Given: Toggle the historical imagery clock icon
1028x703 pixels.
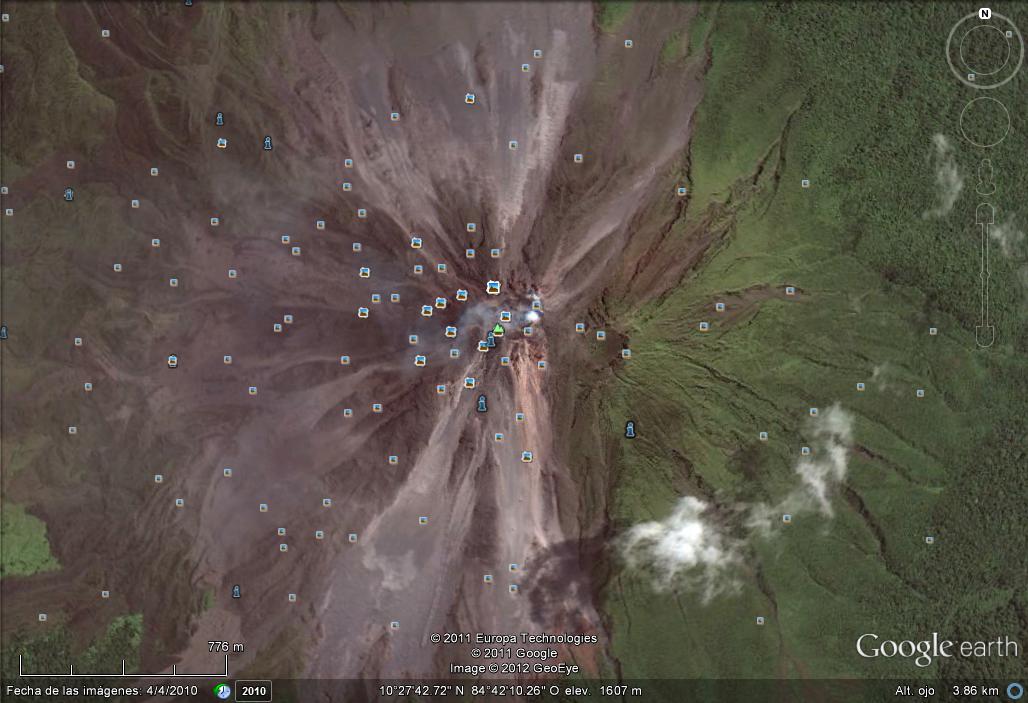Looking at the screenshot, I should 223,691.
